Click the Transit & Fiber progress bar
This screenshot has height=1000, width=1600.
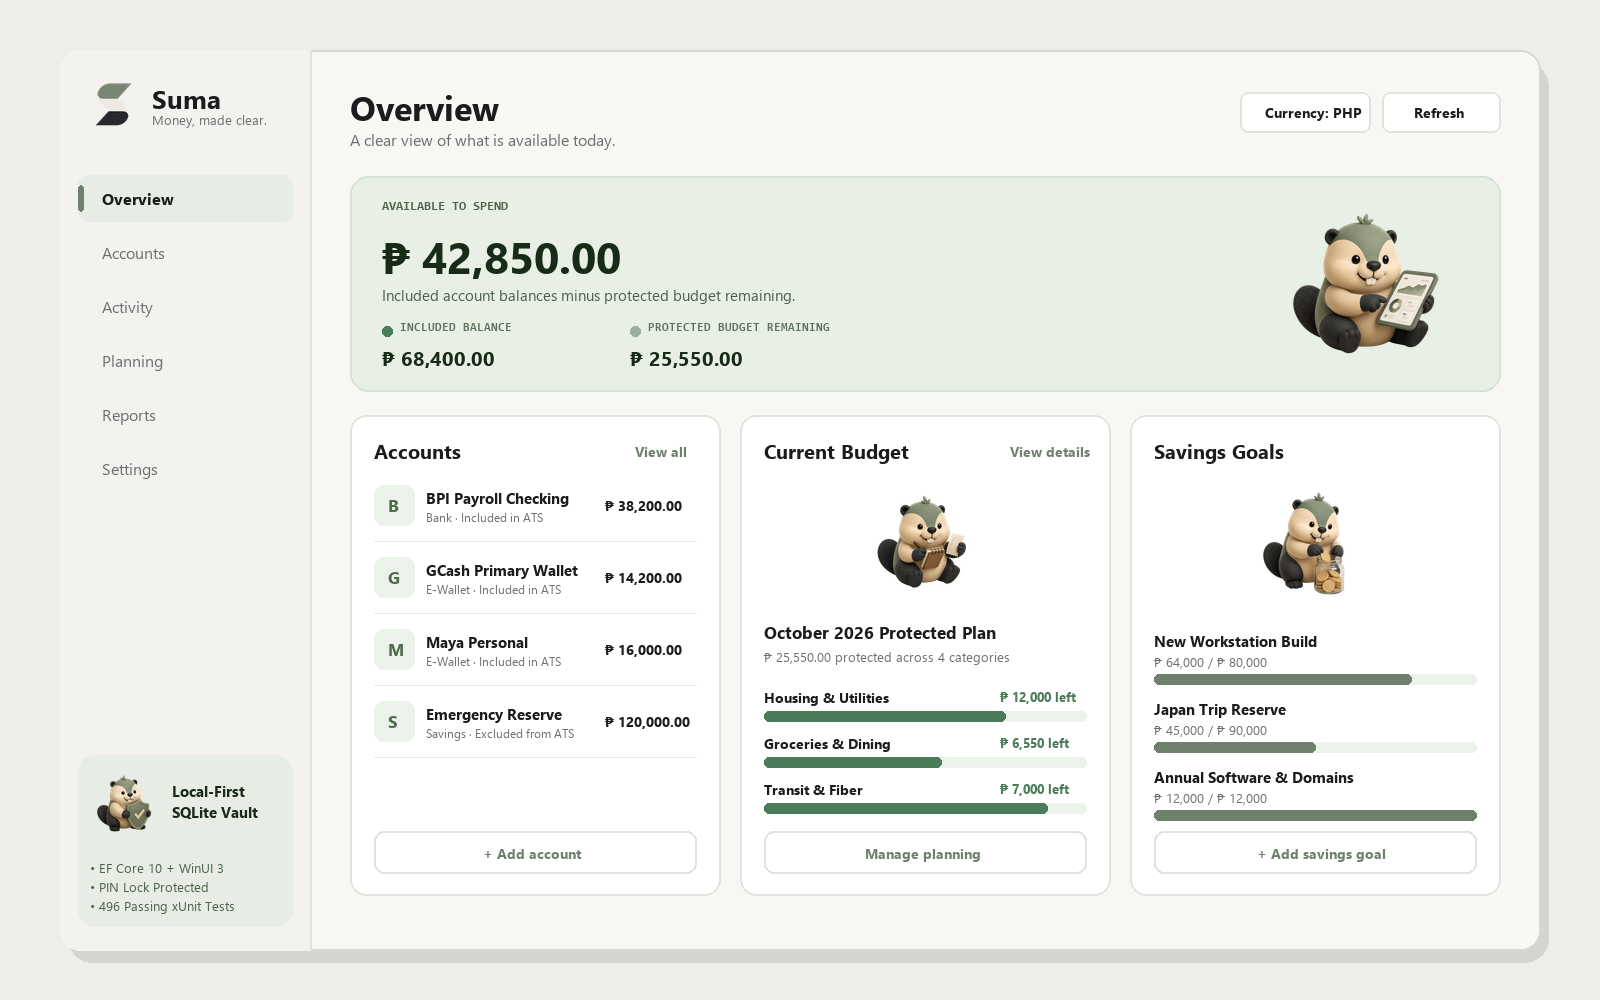(925, 808)
